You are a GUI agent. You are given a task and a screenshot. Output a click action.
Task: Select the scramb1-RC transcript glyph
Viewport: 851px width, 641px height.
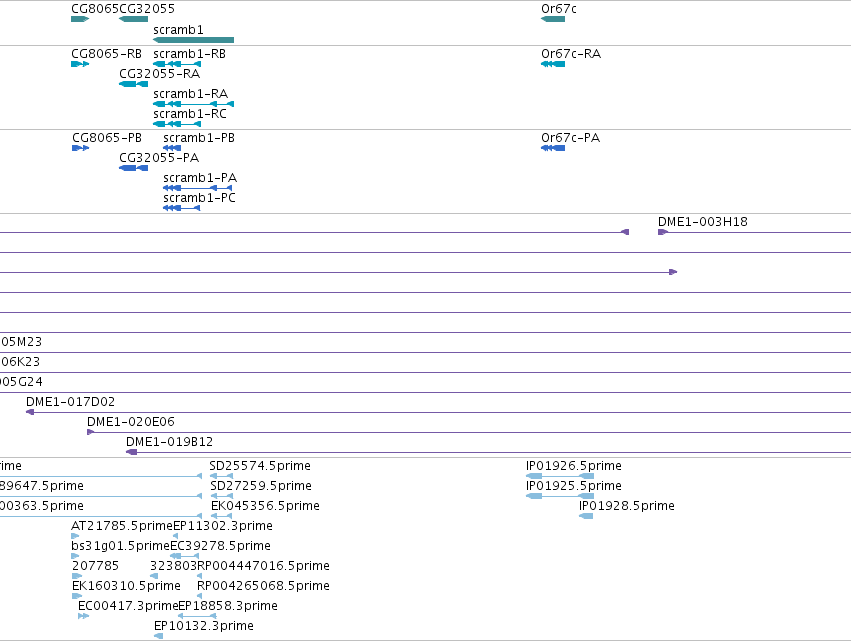coord(177,124)
